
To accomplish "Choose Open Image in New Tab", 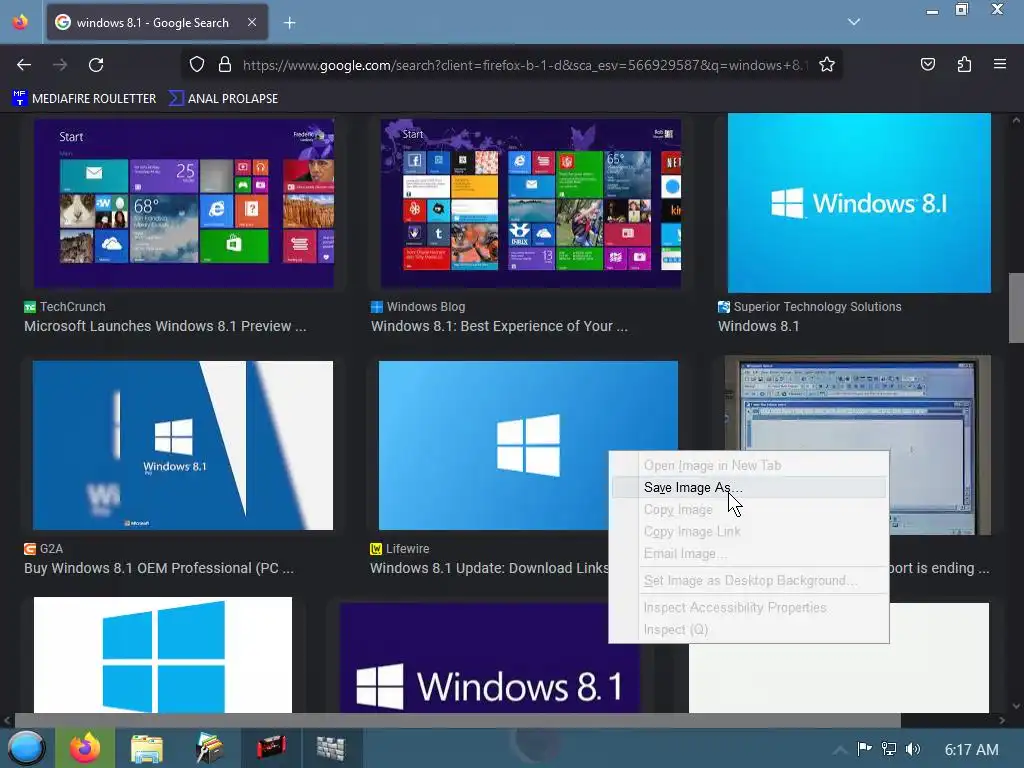I will [748, 466].
